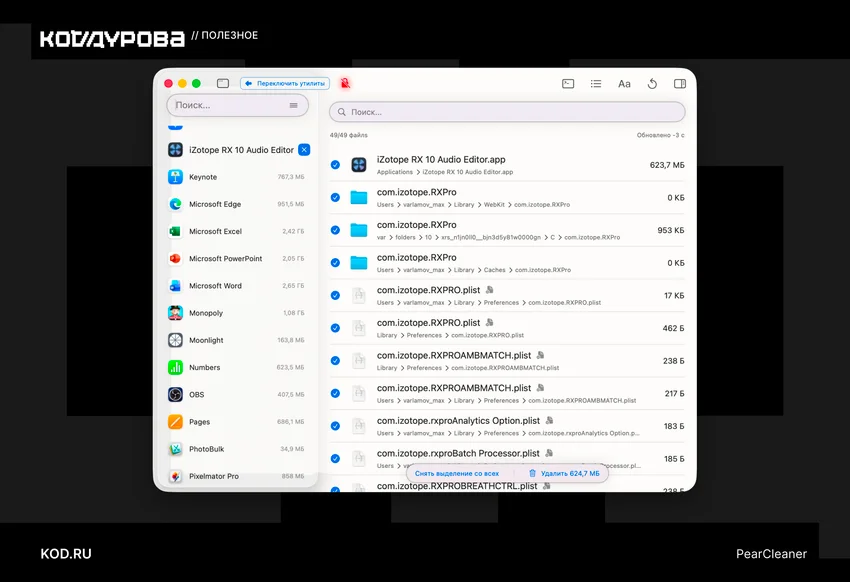Select Microsoft Excel in the app list

pyautogui.click(x=237, y=231)
